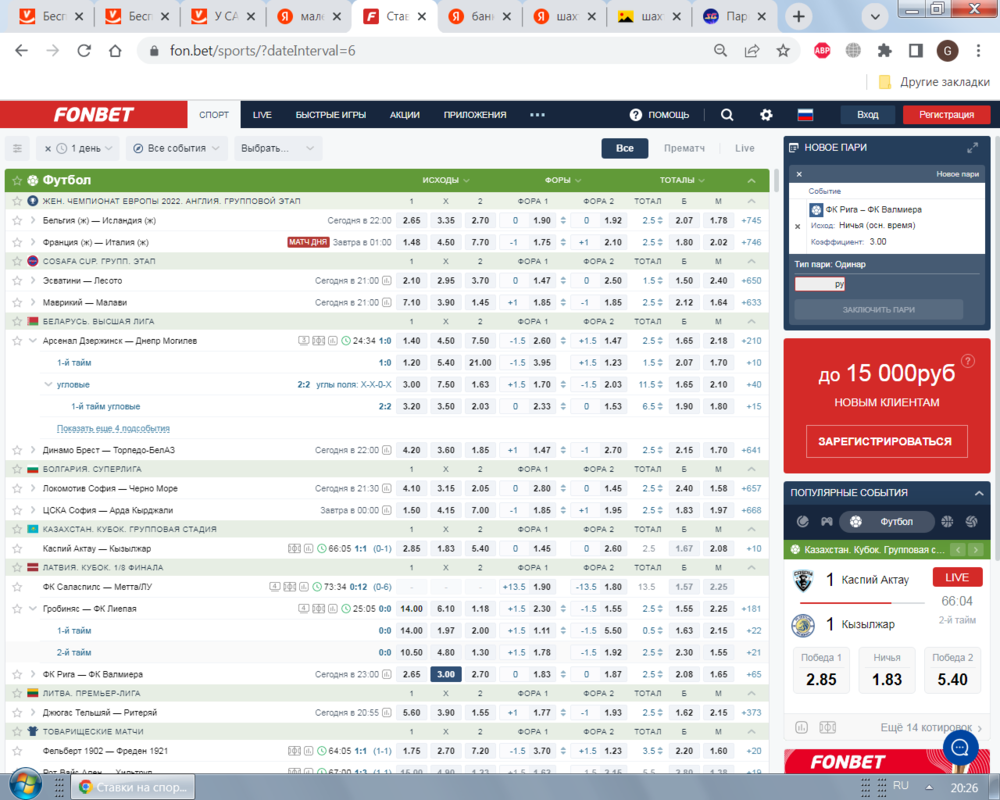This screenshot has width=1000, height=800.
Task: Reload the page
Action: pos(84,51)
